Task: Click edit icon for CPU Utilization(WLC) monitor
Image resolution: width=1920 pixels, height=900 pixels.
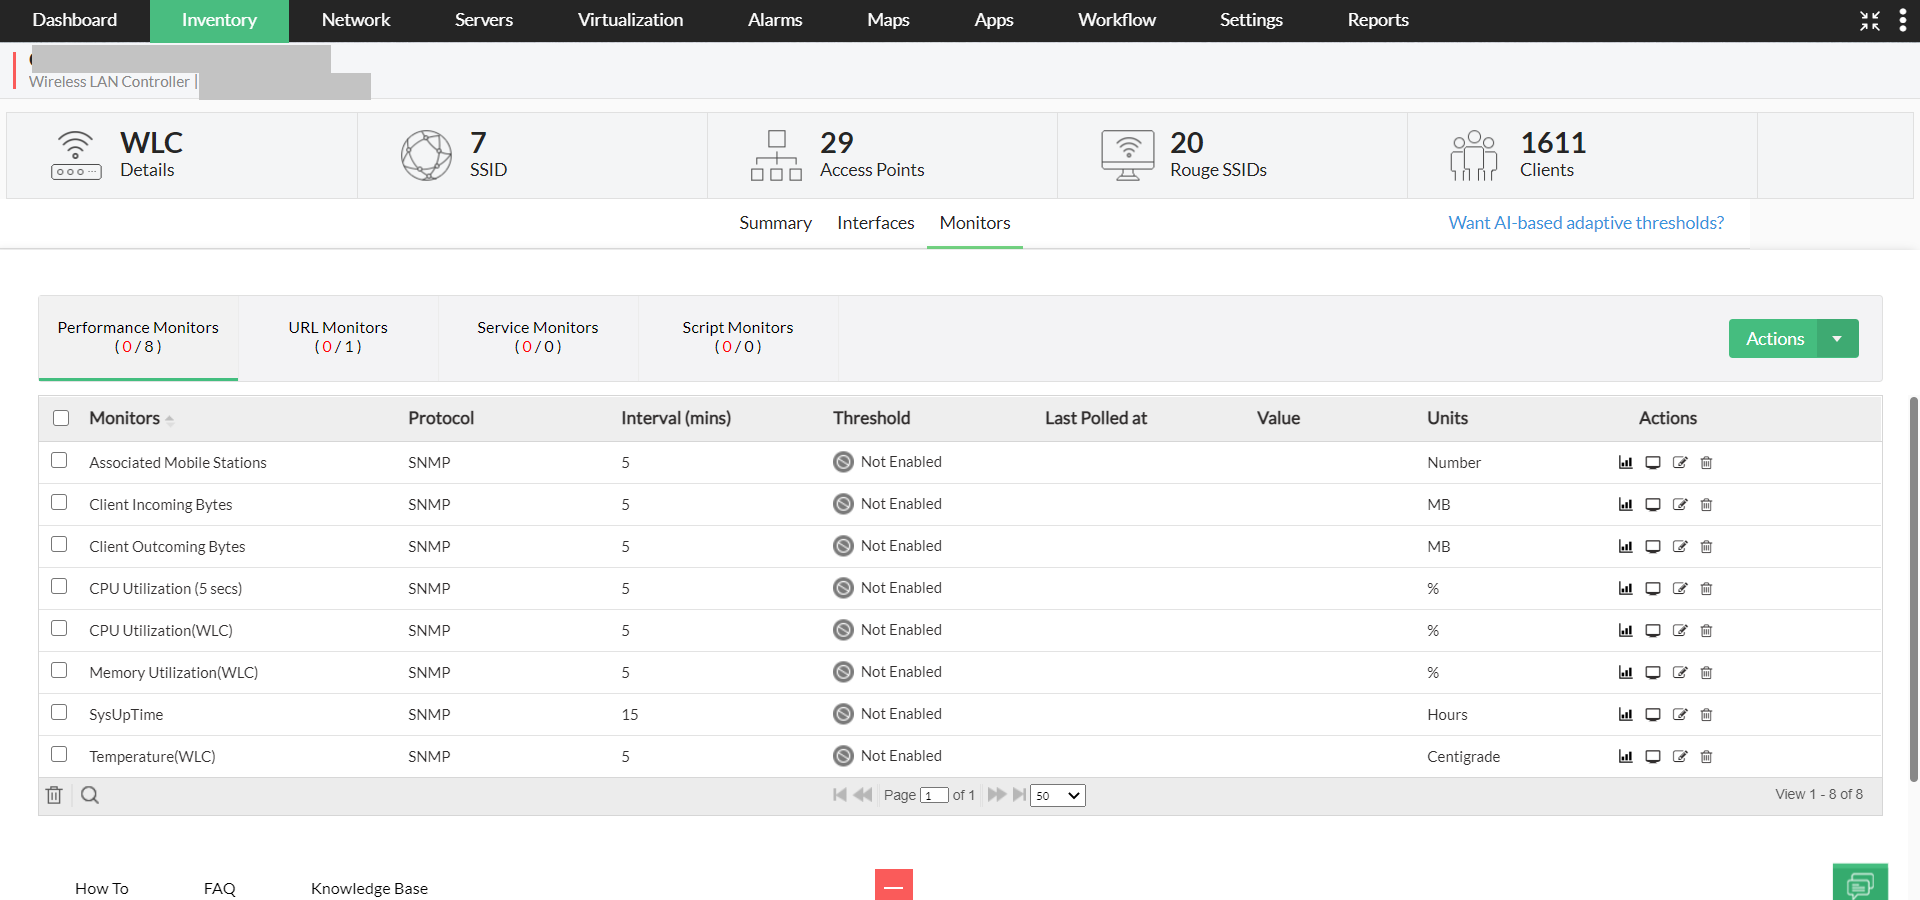Action: coord(1680,631)
